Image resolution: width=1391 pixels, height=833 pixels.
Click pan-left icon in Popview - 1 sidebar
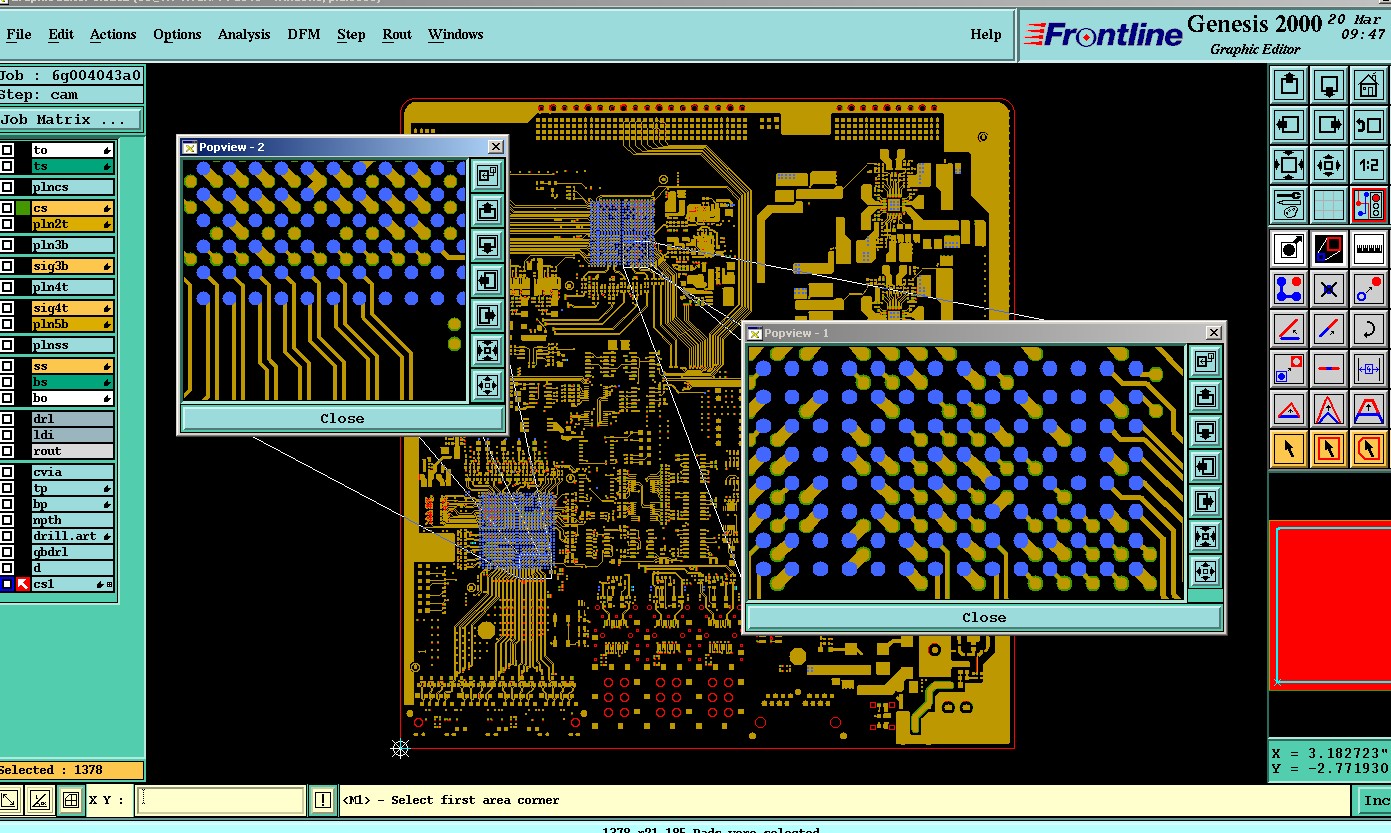click(1205, 466)
